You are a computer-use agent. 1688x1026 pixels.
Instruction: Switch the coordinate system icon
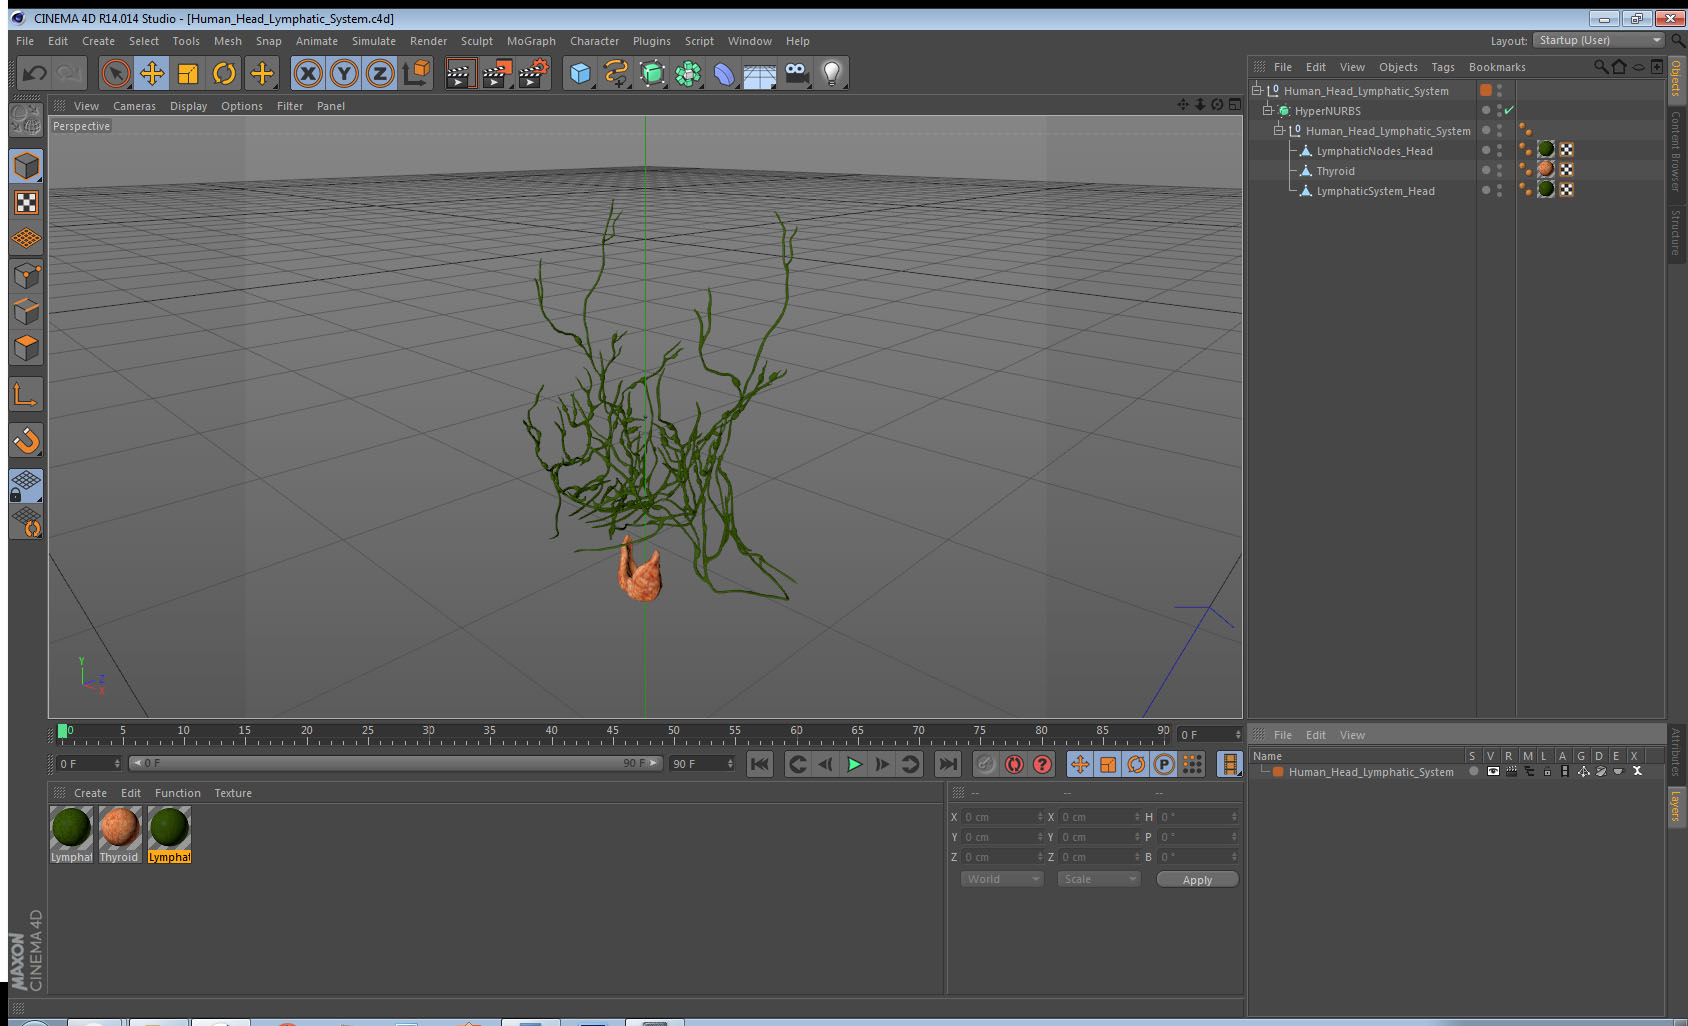point(416,73)
